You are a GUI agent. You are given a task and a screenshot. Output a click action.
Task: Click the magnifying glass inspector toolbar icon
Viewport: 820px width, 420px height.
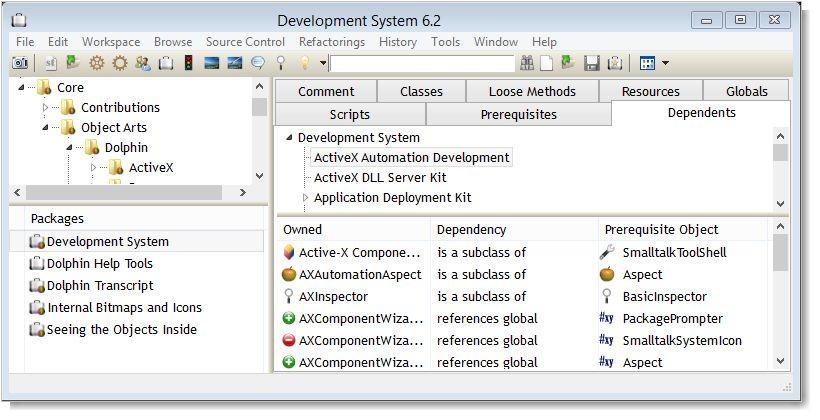281,63
